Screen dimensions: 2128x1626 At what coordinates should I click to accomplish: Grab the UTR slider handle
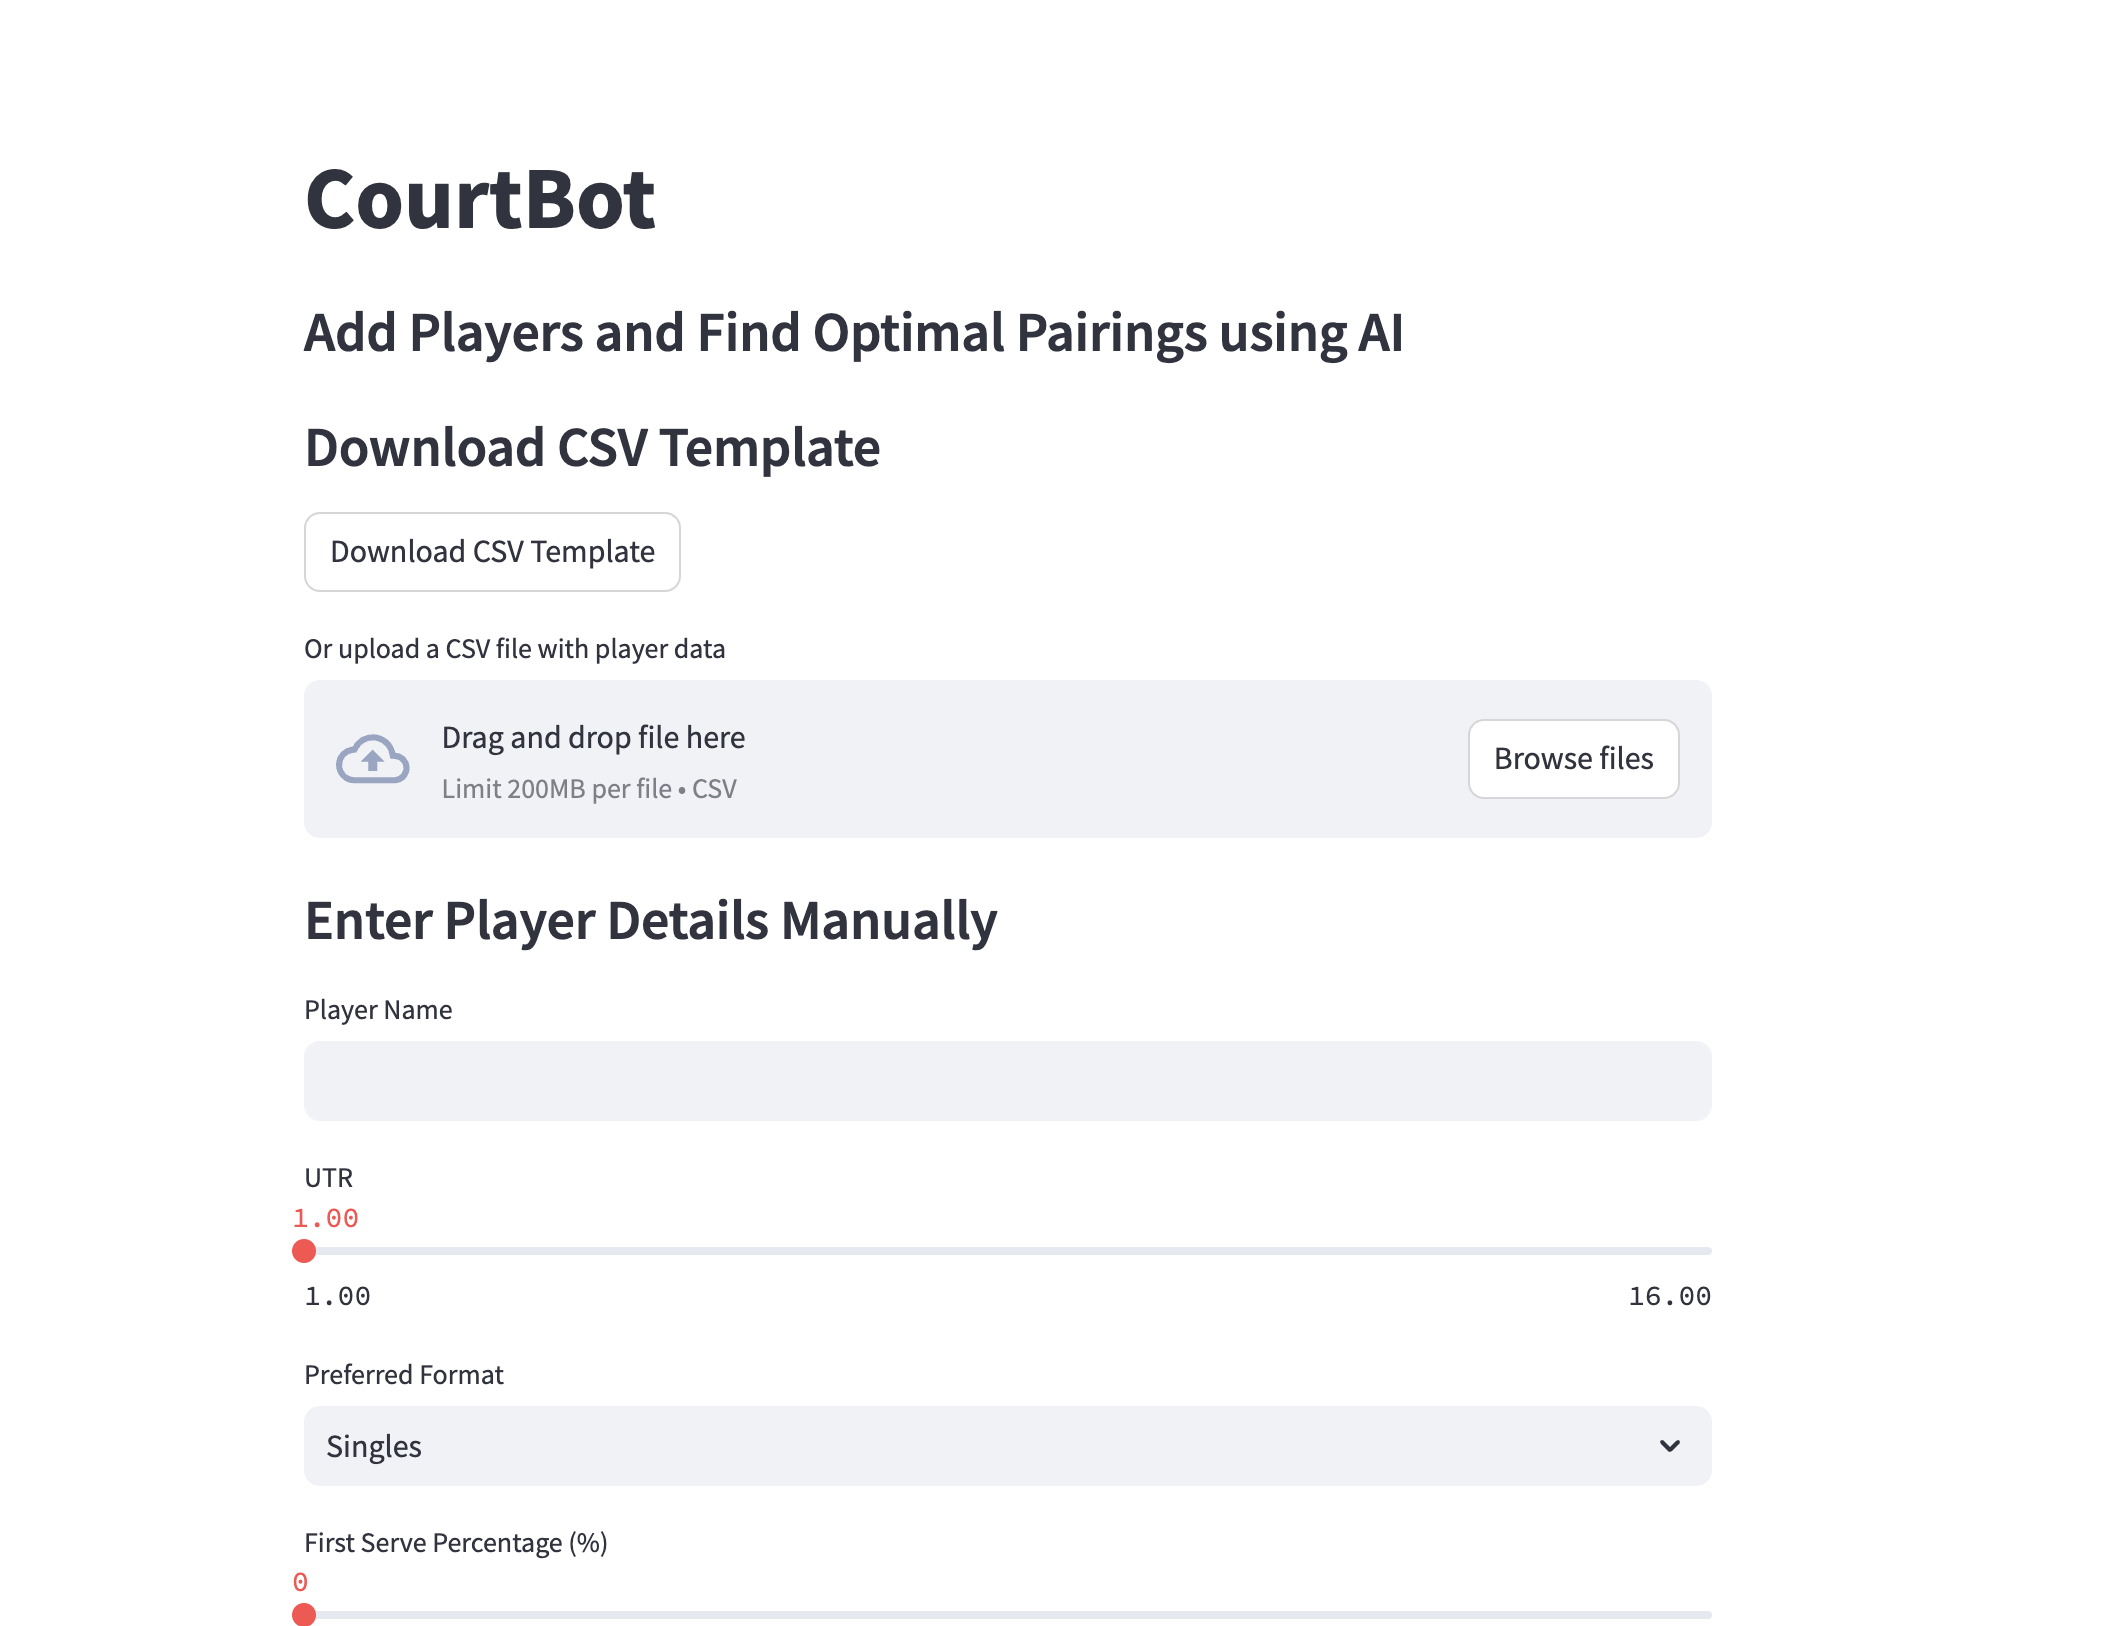[304, 1251]
